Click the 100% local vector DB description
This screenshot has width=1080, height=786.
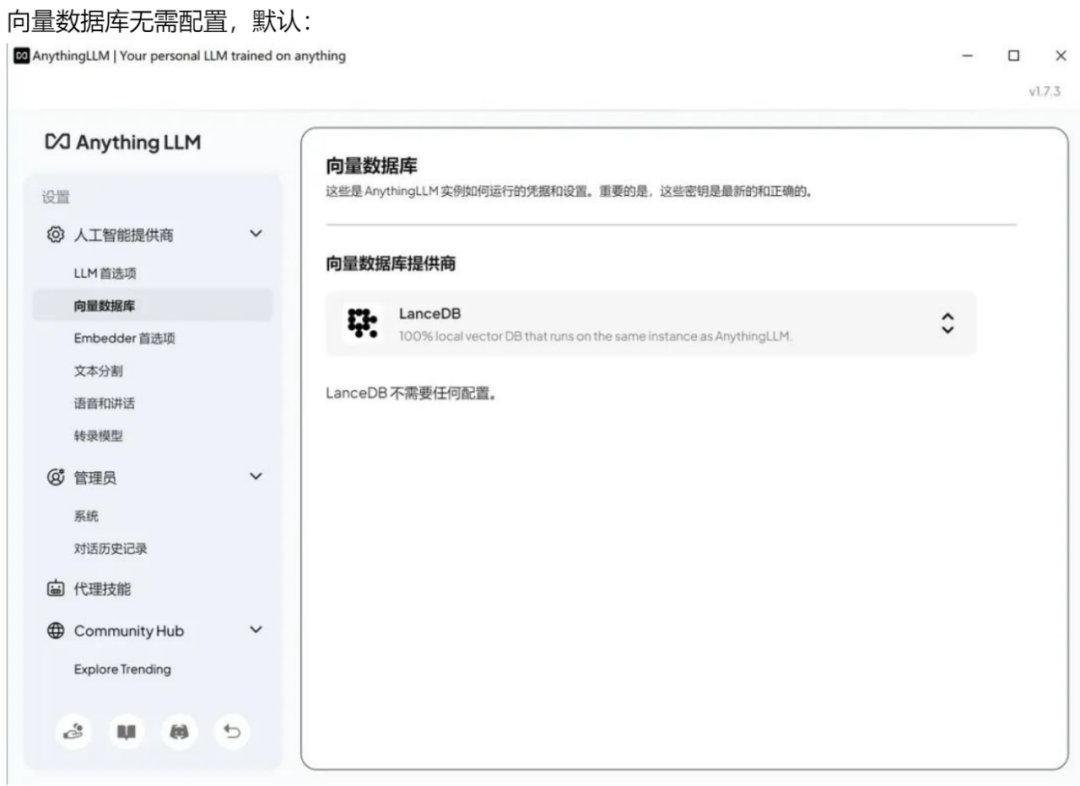[x=595, y=336]
